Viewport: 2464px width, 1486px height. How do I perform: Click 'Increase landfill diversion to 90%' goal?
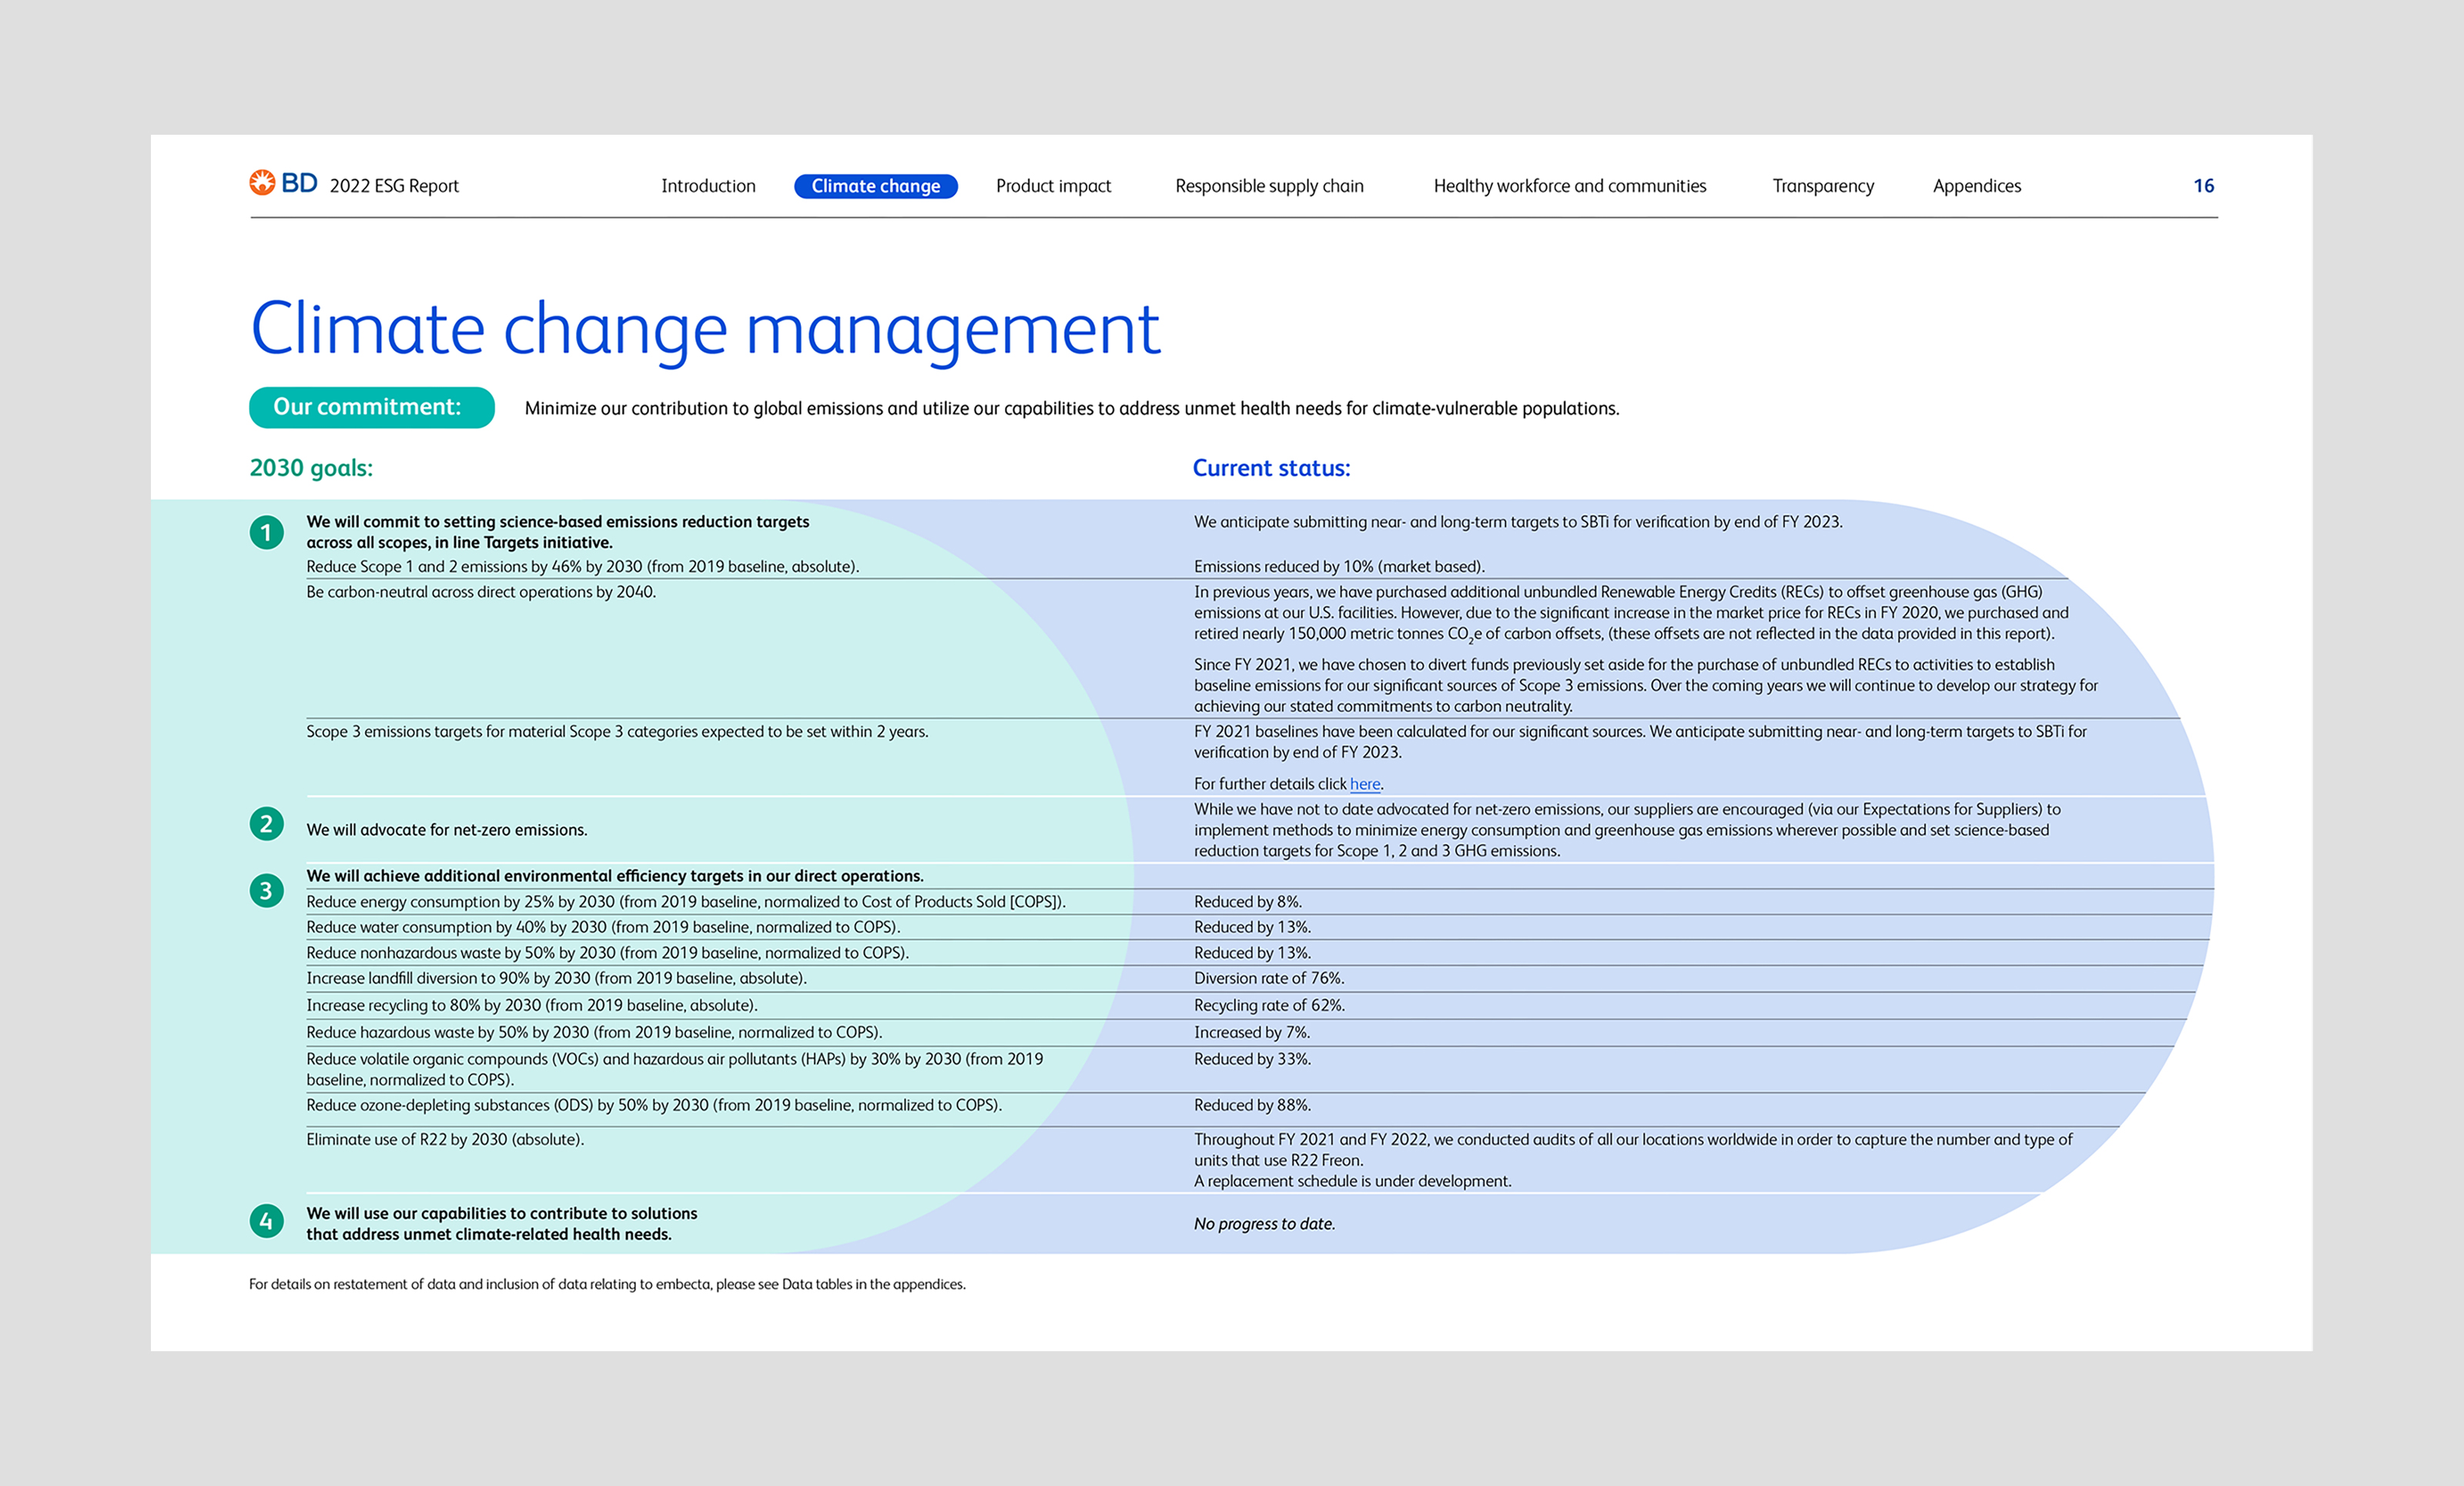556,978
